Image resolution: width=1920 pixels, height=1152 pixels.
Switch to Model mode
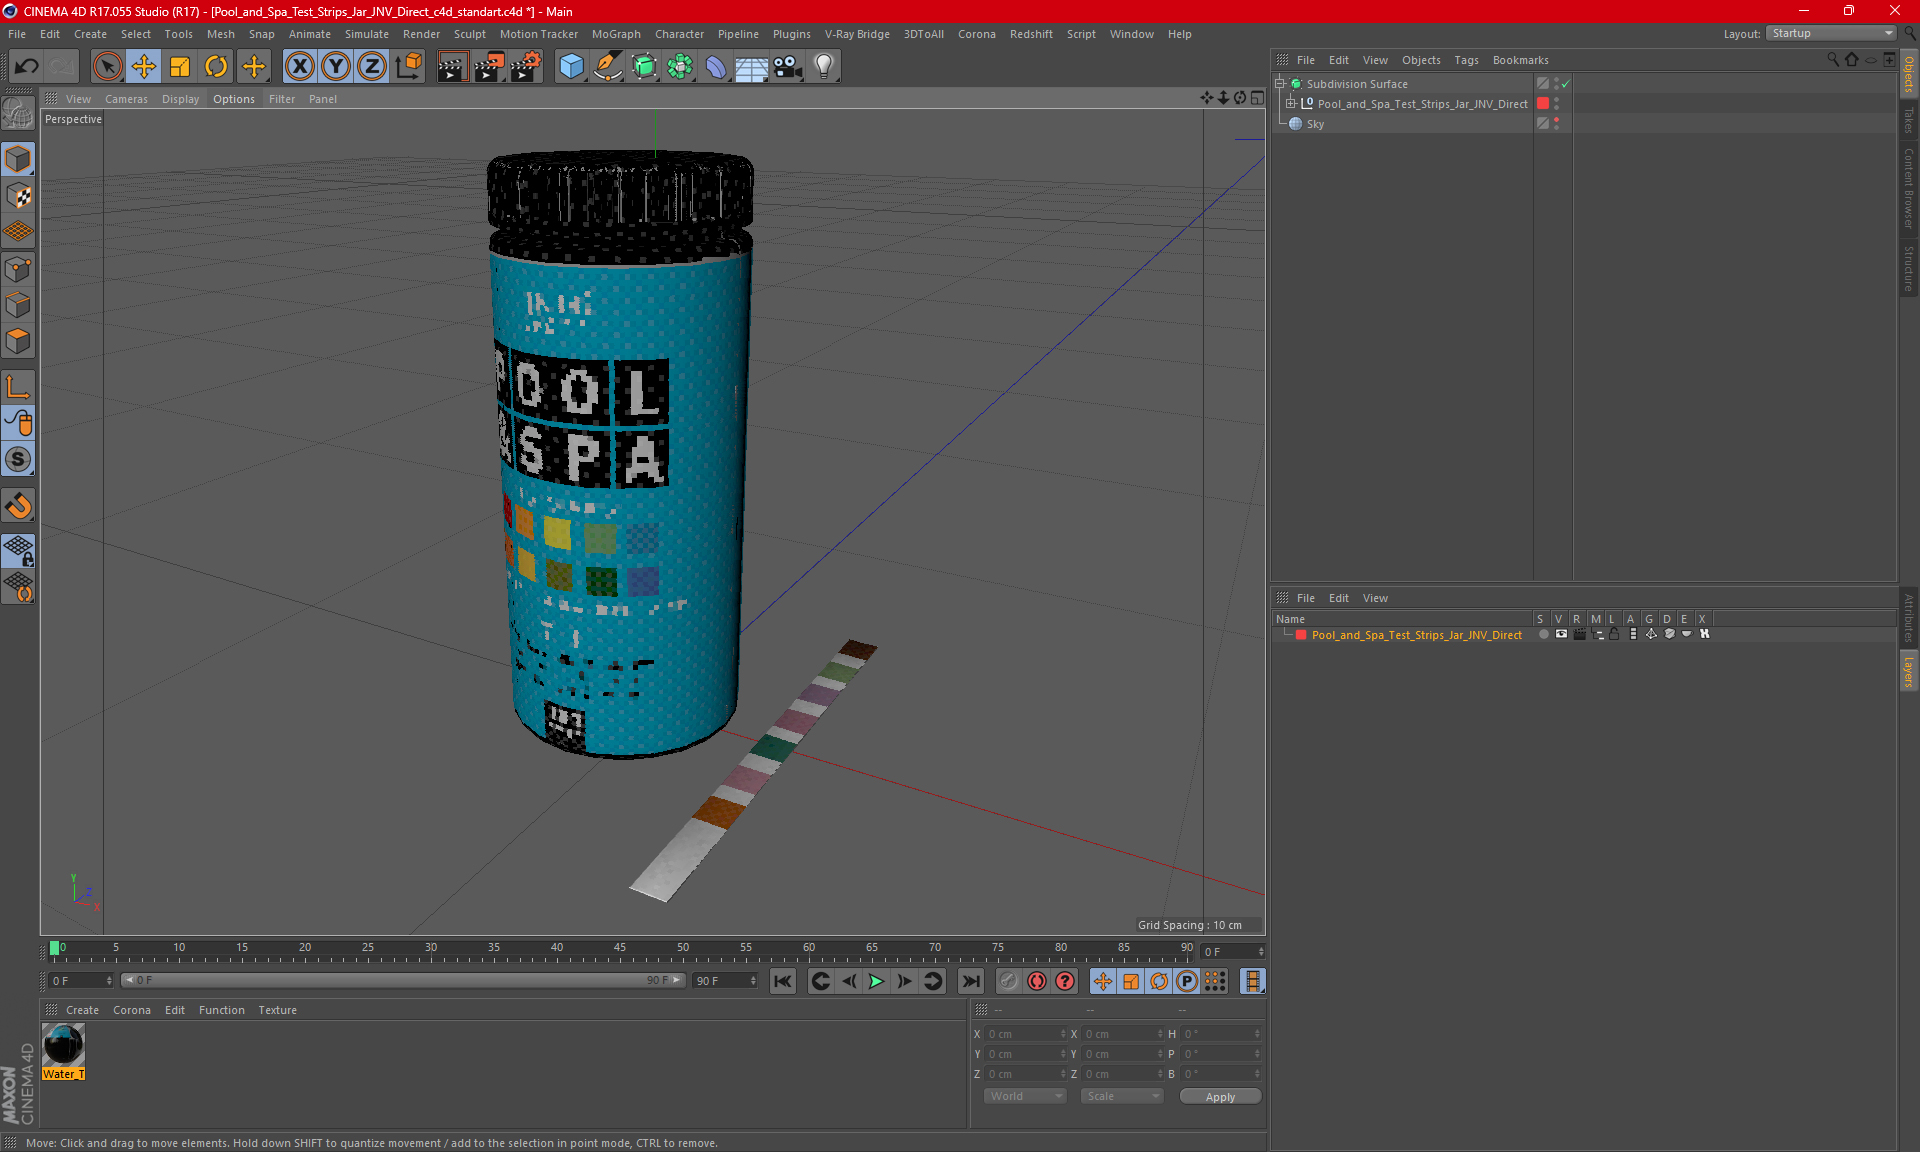[18, 159]
